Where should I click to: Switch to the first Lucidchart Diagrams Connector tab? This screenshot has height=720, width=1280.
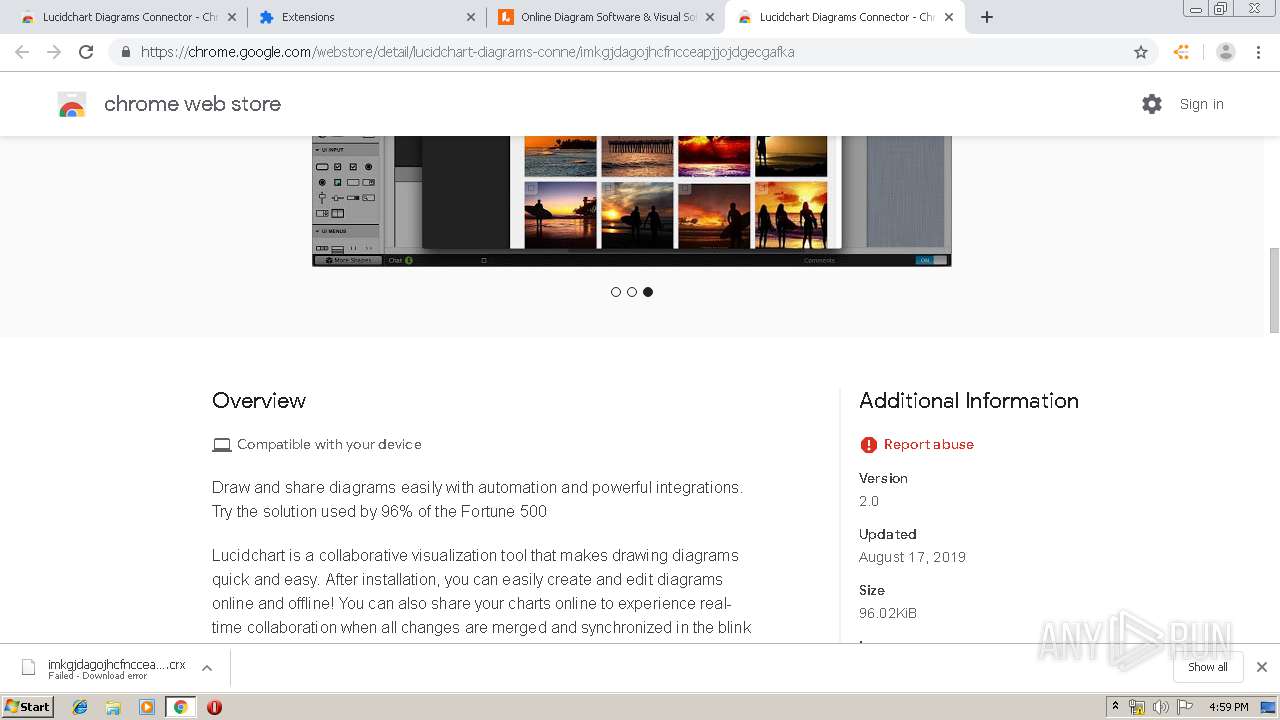129,17
